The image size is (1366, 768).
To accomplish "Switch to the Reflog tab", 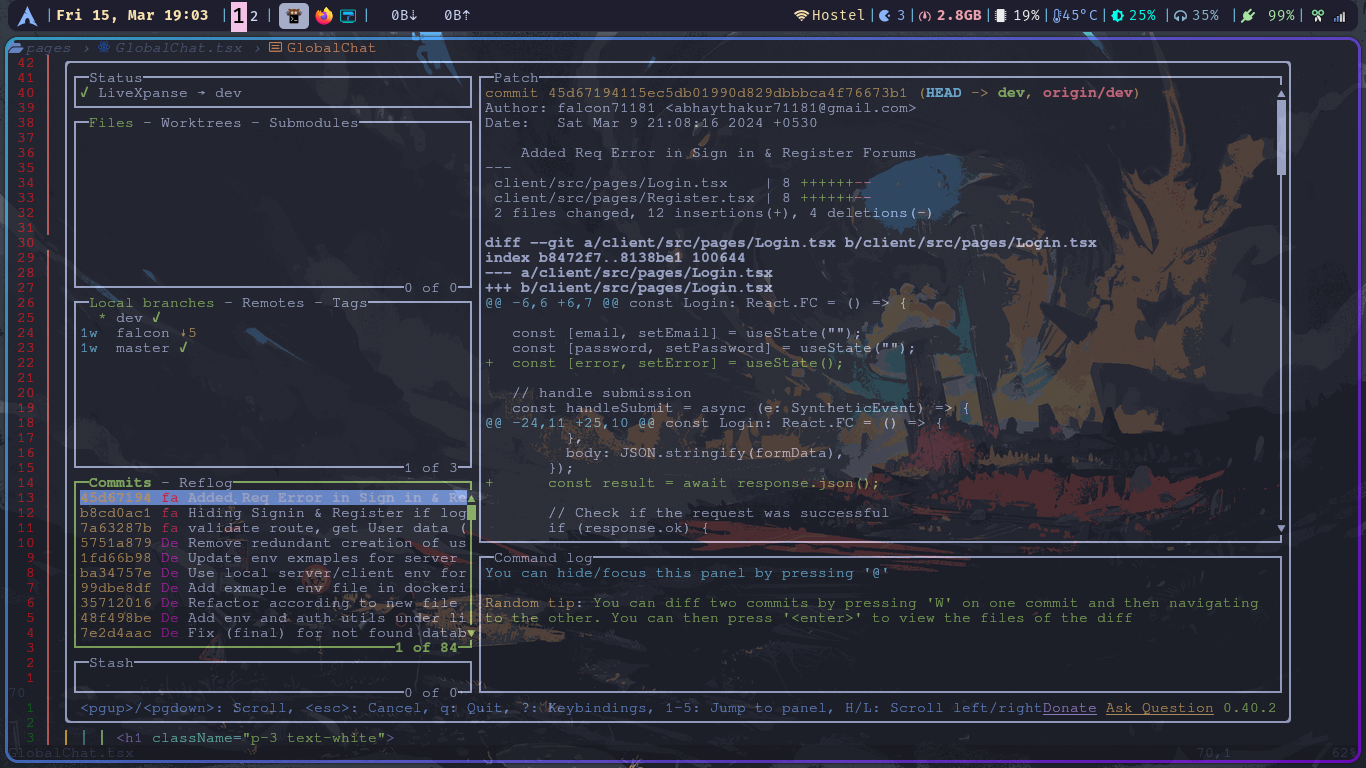I will [x=206, y=483].
